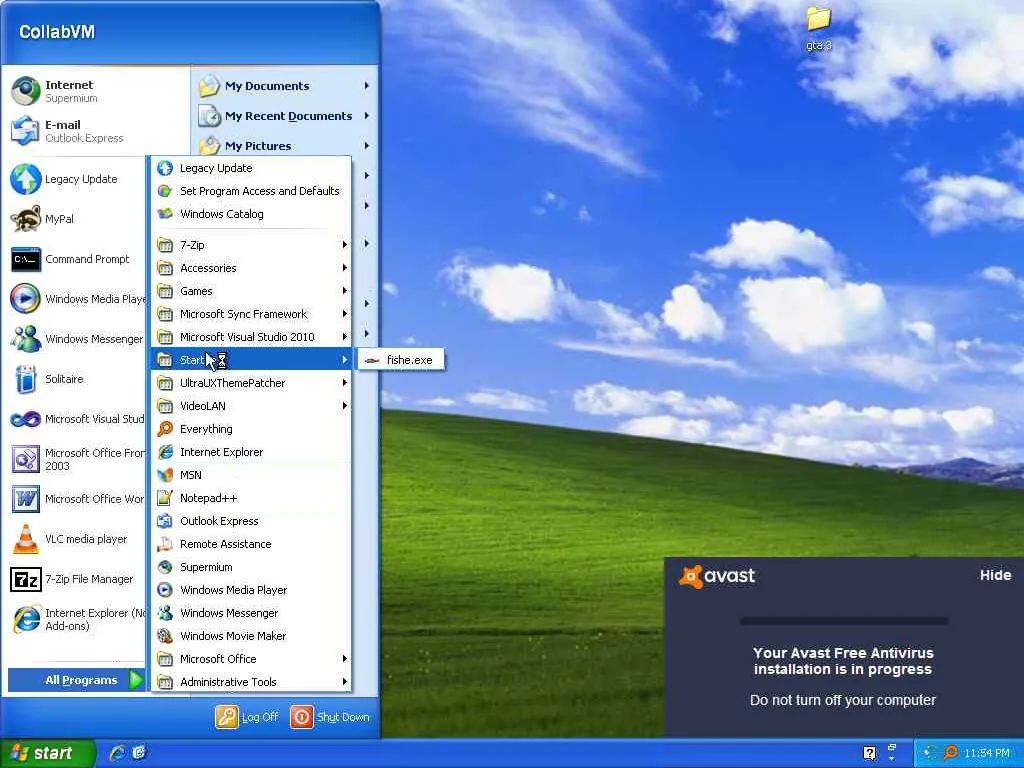Screen dimensions: 1024x768
Task: Open My Recent Documents entry
Action: (285, 116)
